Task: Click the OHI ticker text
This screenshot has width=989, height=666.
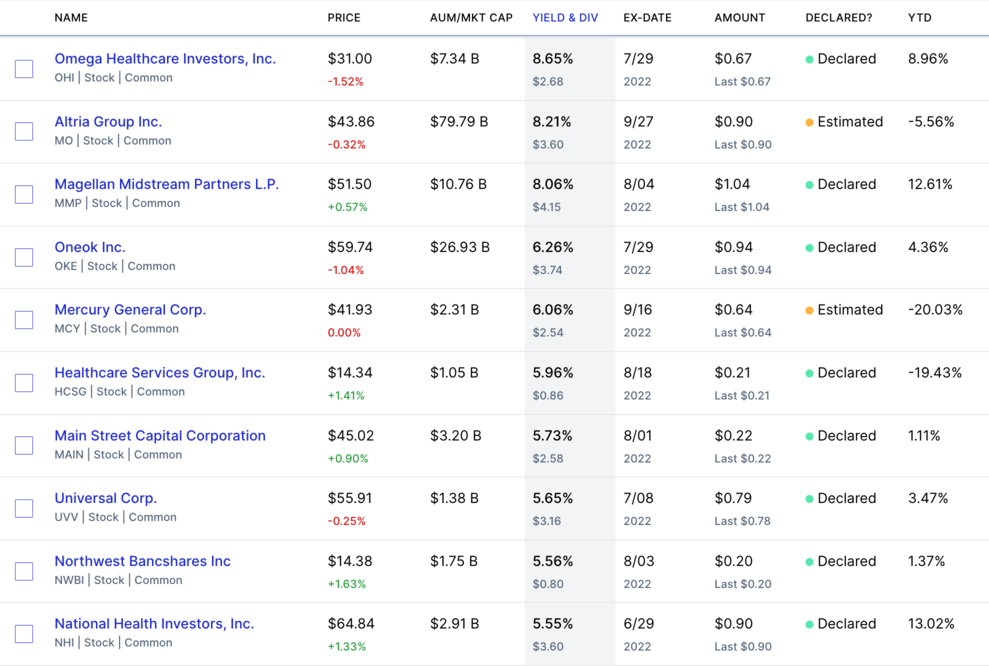Action: [x=64, y=78]
